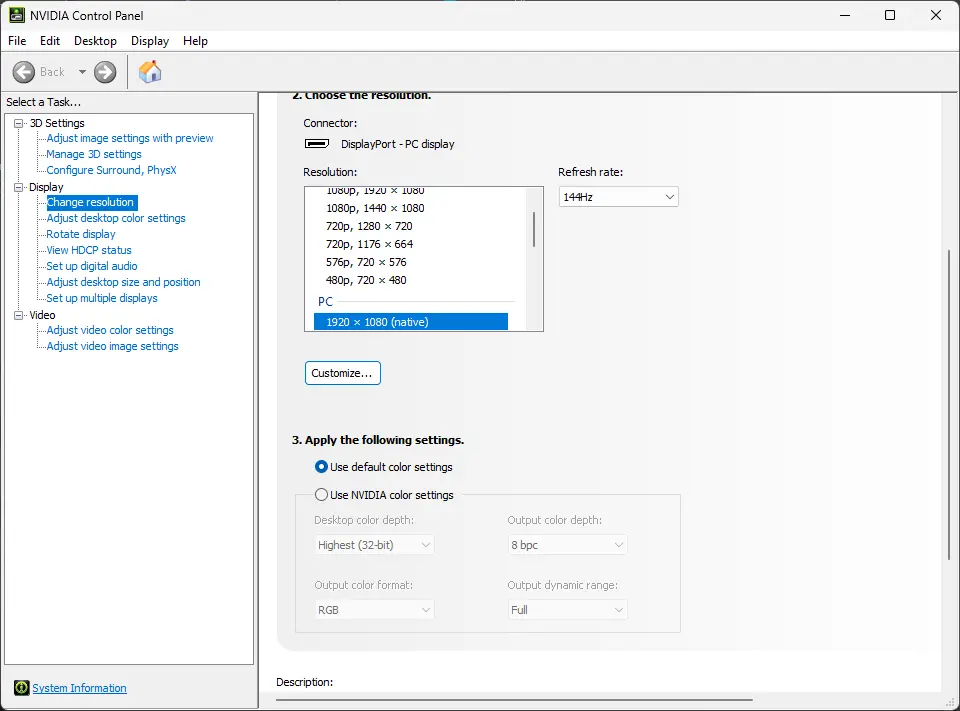The height and width of the screenshot is (711, 960).
Task: Open the Display menu
Action: pos(150,41)
